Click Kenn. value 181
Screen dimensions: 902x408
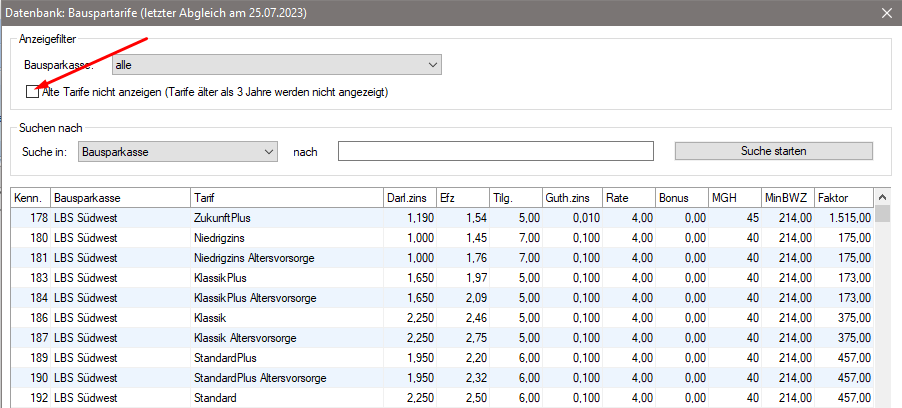(39, 258)
